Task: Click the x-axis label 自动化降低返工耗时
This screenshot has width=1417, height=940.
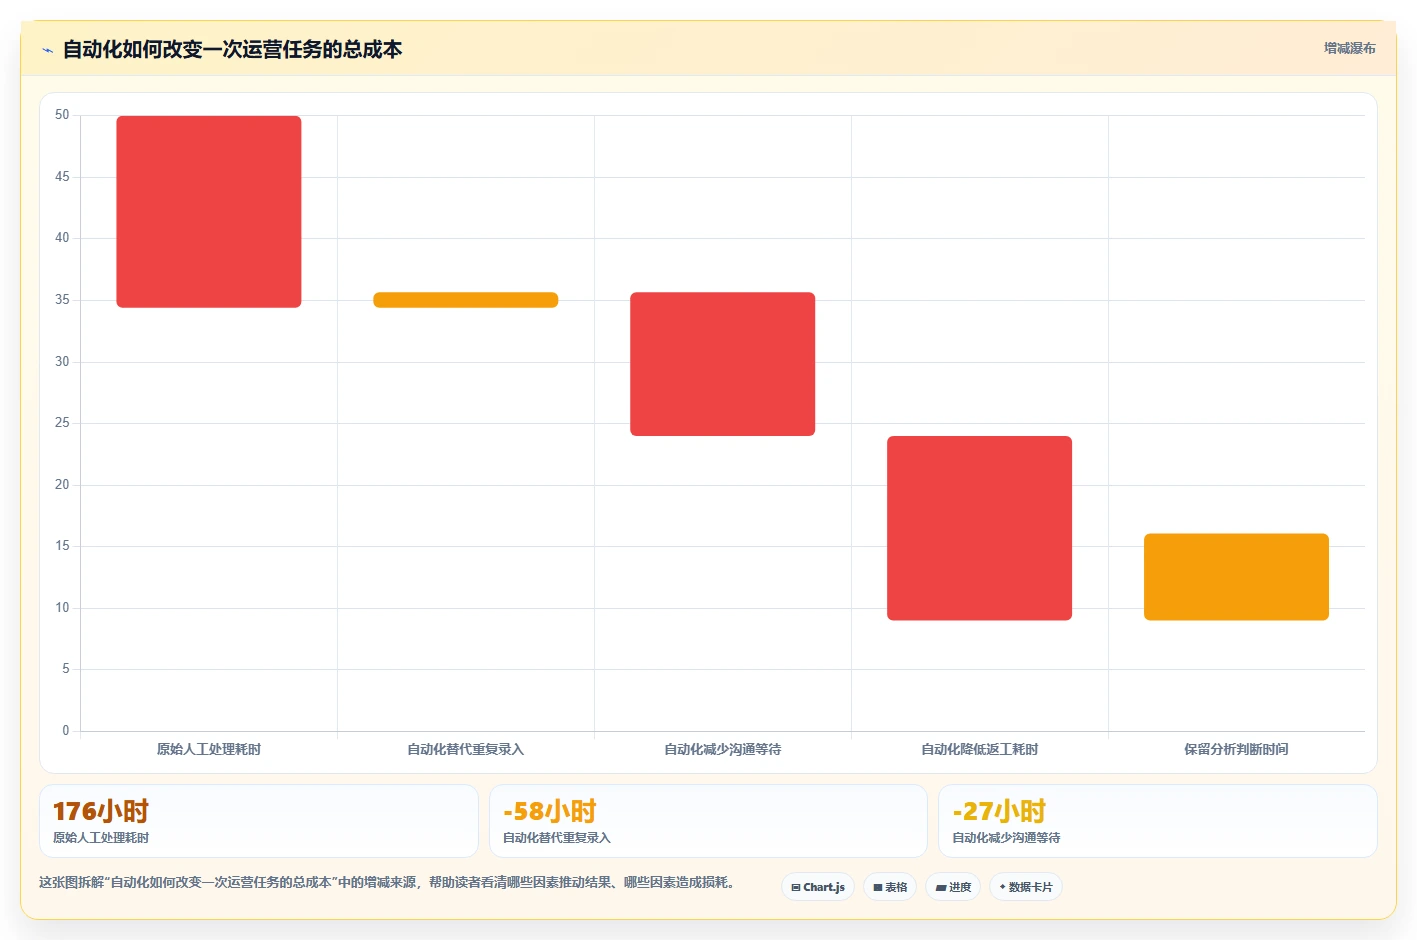Action: [x=980, y=749]
